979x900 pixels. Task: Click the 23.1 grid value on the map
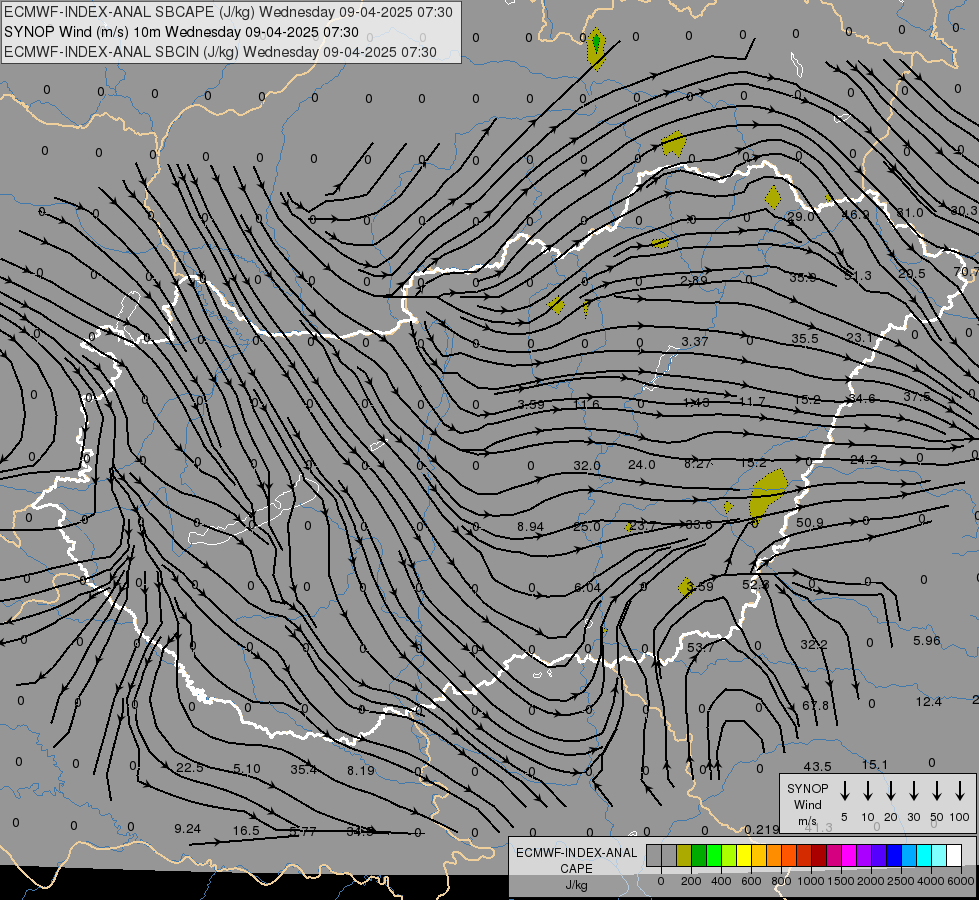[x=860, y=338]
